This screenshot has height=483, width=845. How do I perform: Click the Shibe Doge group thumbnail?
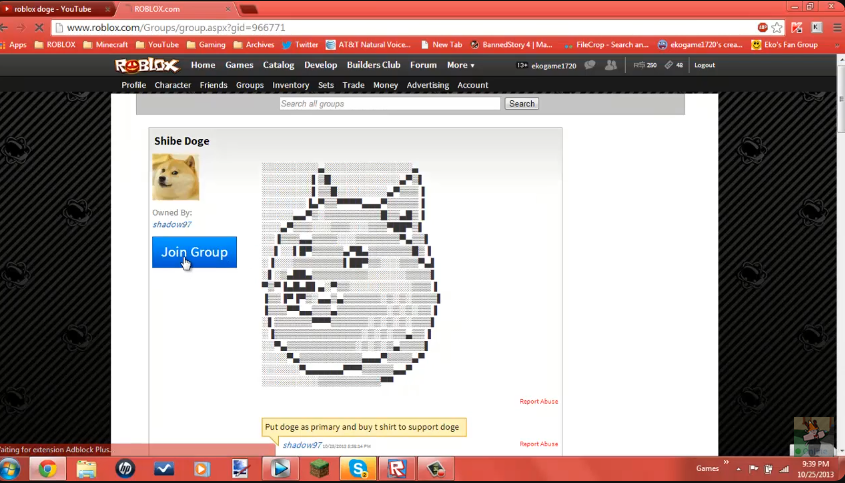pyautogui.click(x=175, y=177)
